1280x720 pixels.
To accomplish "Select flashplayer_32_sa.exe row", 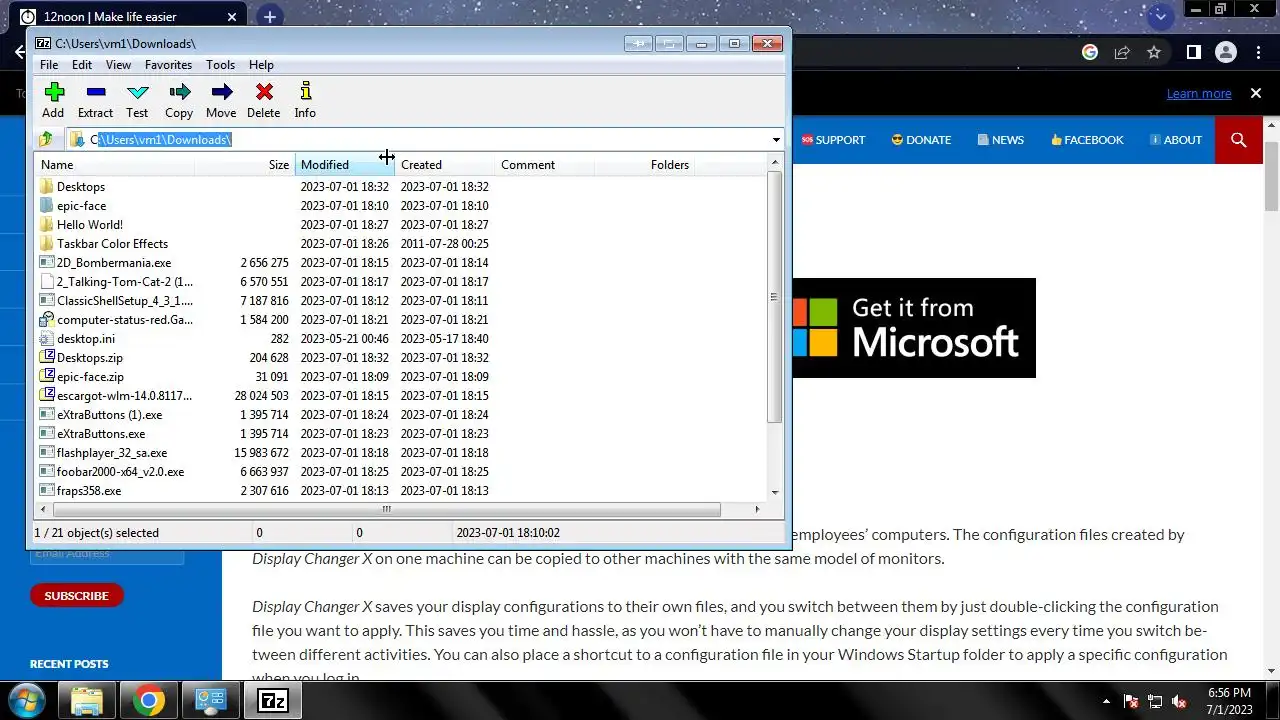I will (x=401, y=453).
